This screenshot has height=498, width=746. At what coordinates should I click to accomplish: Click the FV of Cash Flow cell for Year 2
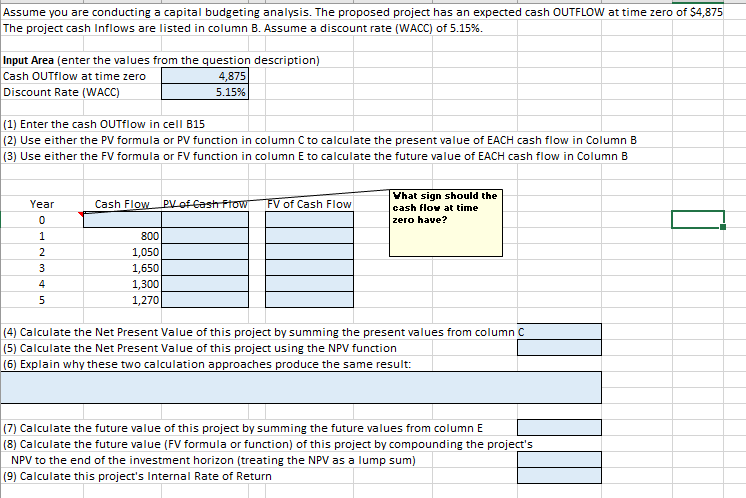coord(309,252)
